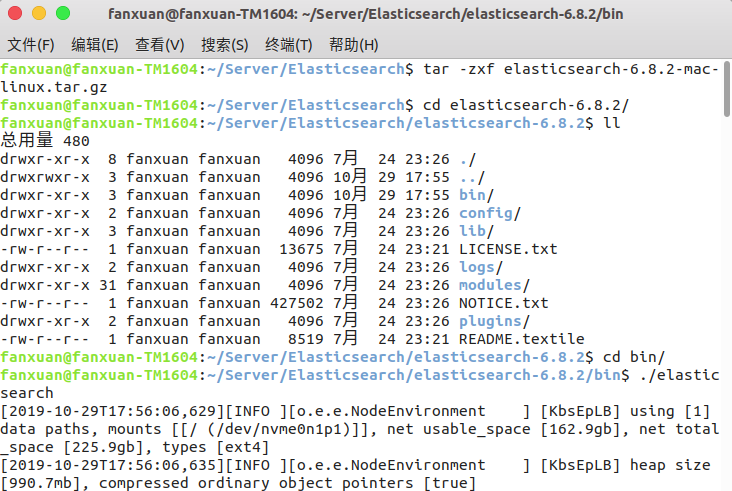Click the cd bin/ command text
The height and width of the screenshot is (491, 732).
pyautogui.click(x=633, y=358)
